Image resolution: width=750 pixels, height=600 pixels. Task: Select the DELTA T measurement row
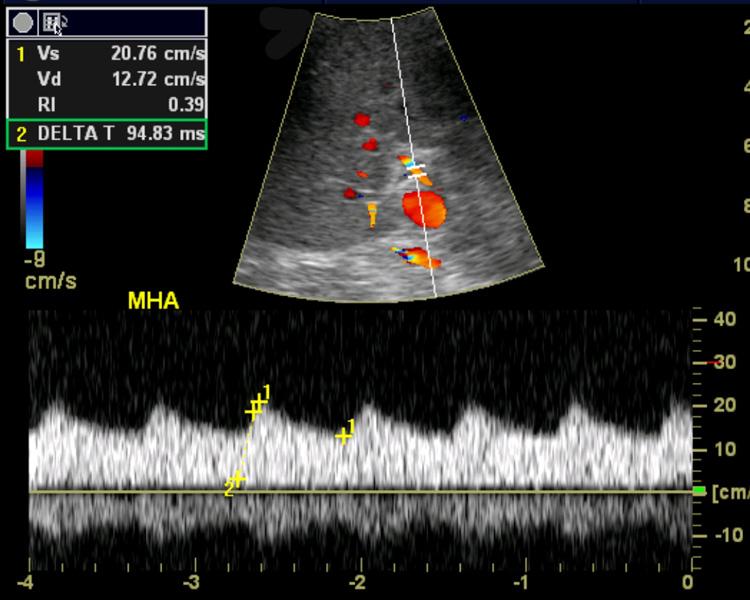[x=107, y=134]
